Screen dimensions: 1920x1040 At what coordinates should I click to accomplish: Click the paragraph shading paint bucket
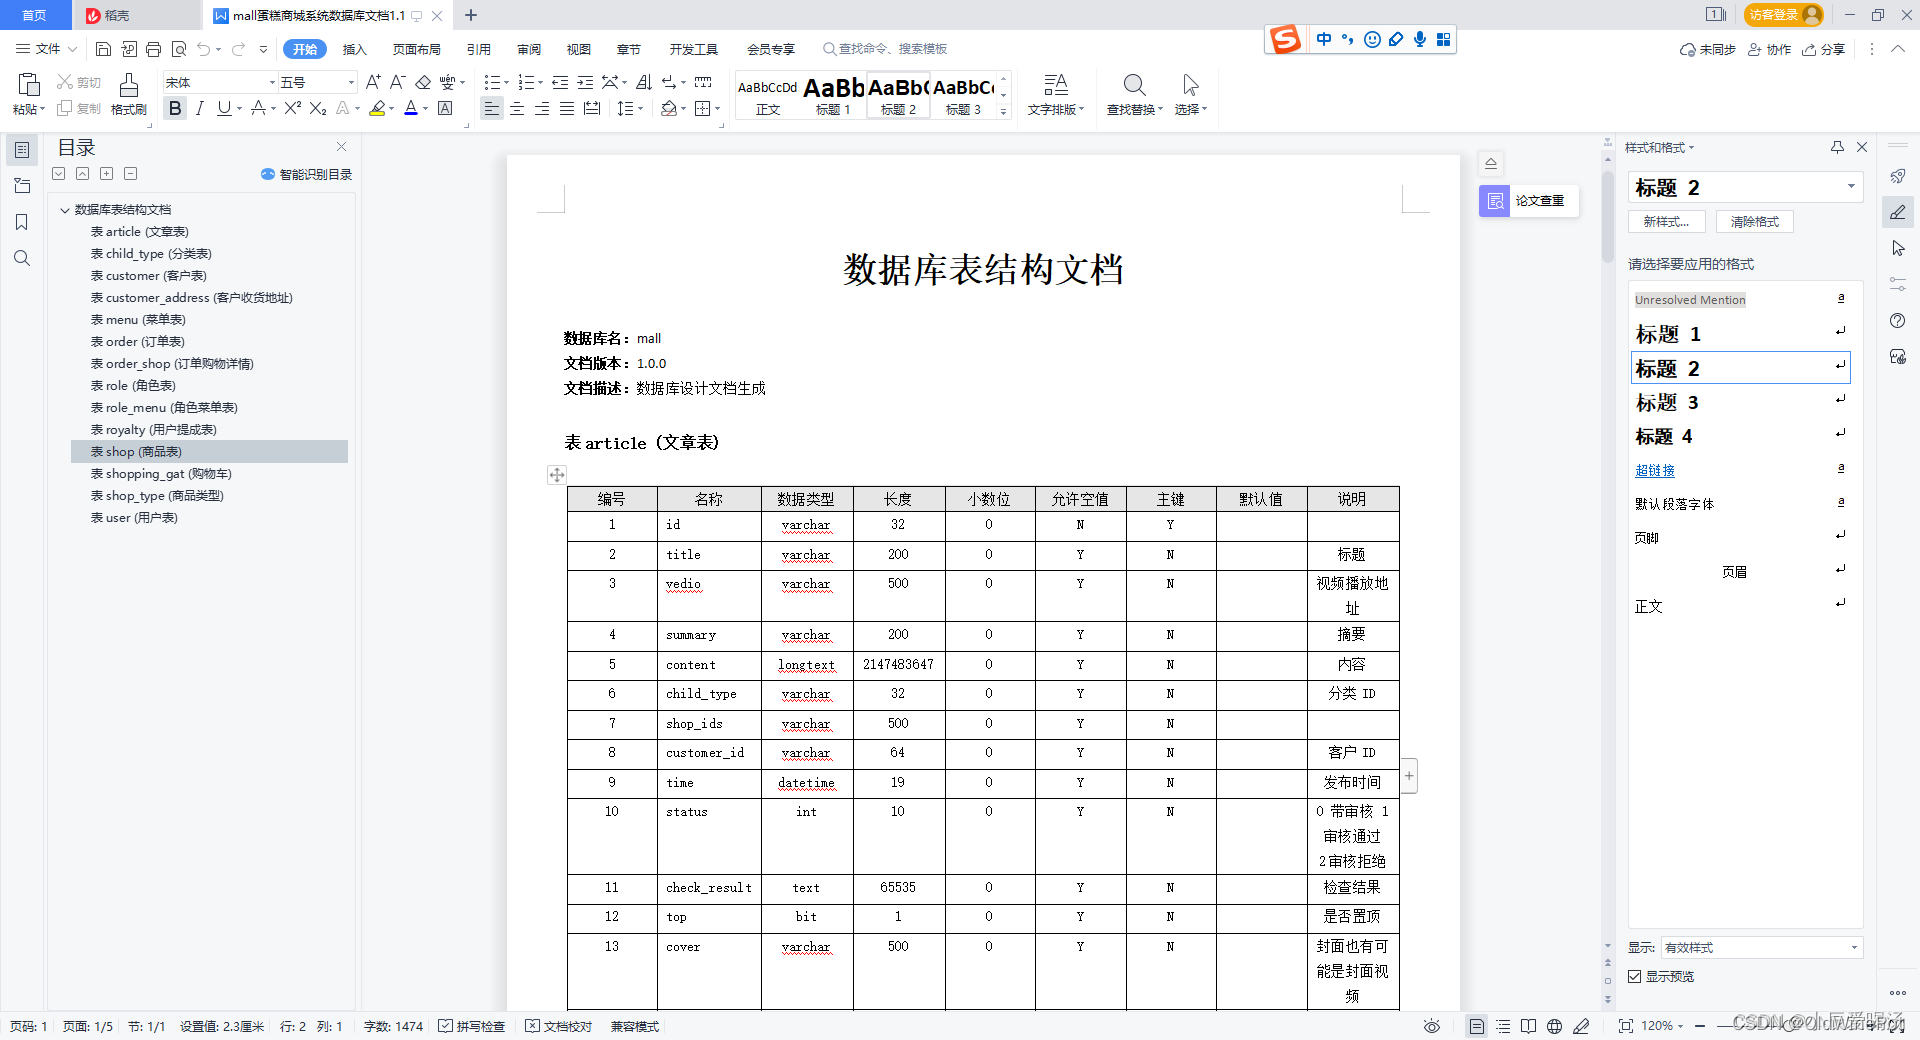coord(669,108)
